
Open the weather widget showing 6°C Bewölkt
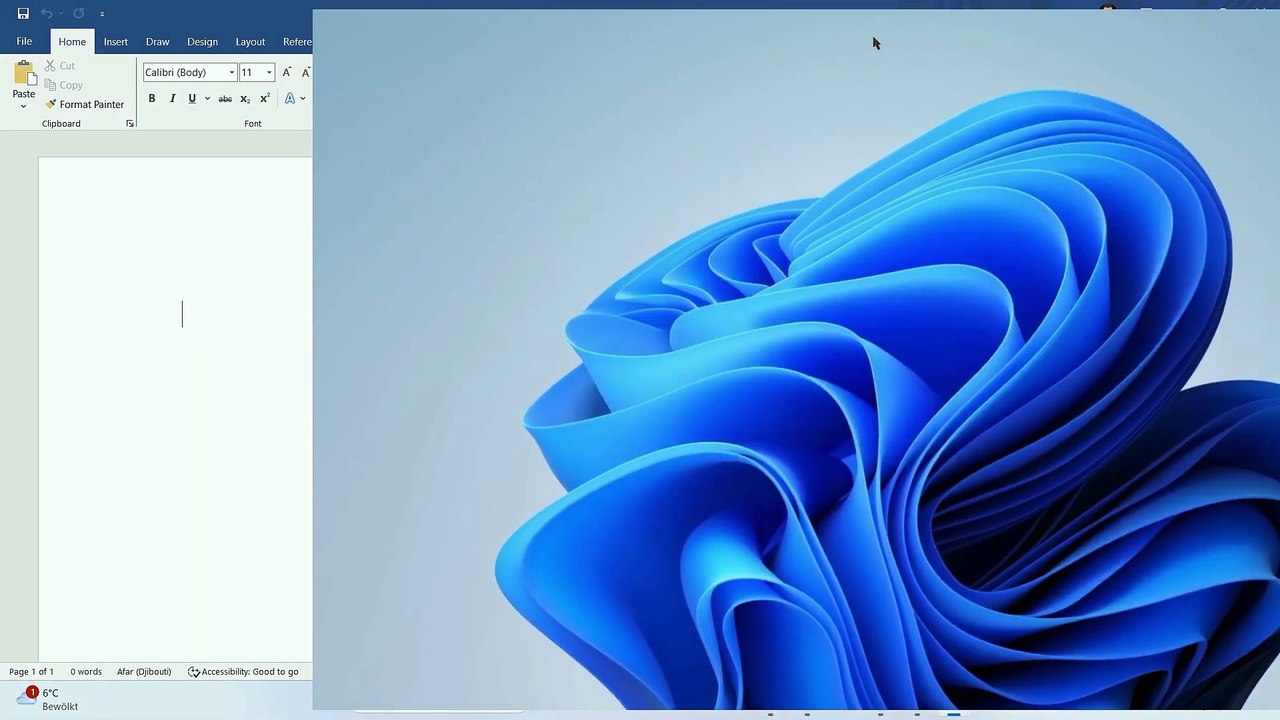click(x=48, y=699)
